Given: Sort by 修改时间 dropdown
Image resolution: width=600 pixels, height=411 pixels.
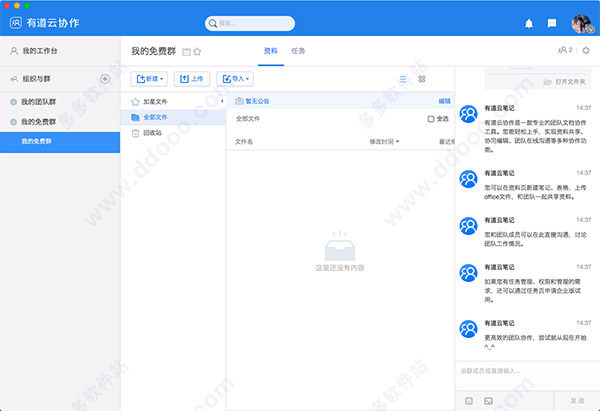Looking at the screenshot, I should click(384, 142).
